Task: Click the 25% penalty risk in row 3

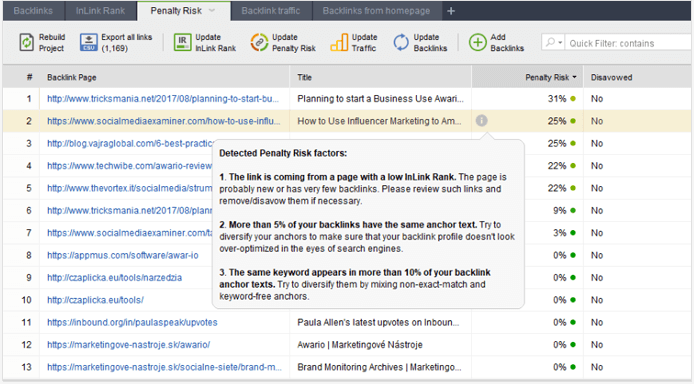Action: point(557,143)
